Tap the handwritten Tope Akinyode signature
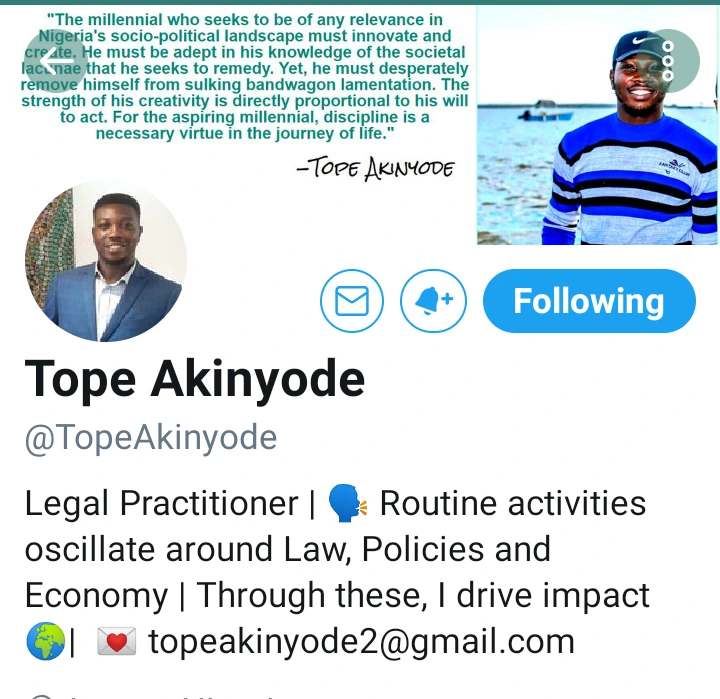This screenshot has width=720, height=699. pos(376,168)
